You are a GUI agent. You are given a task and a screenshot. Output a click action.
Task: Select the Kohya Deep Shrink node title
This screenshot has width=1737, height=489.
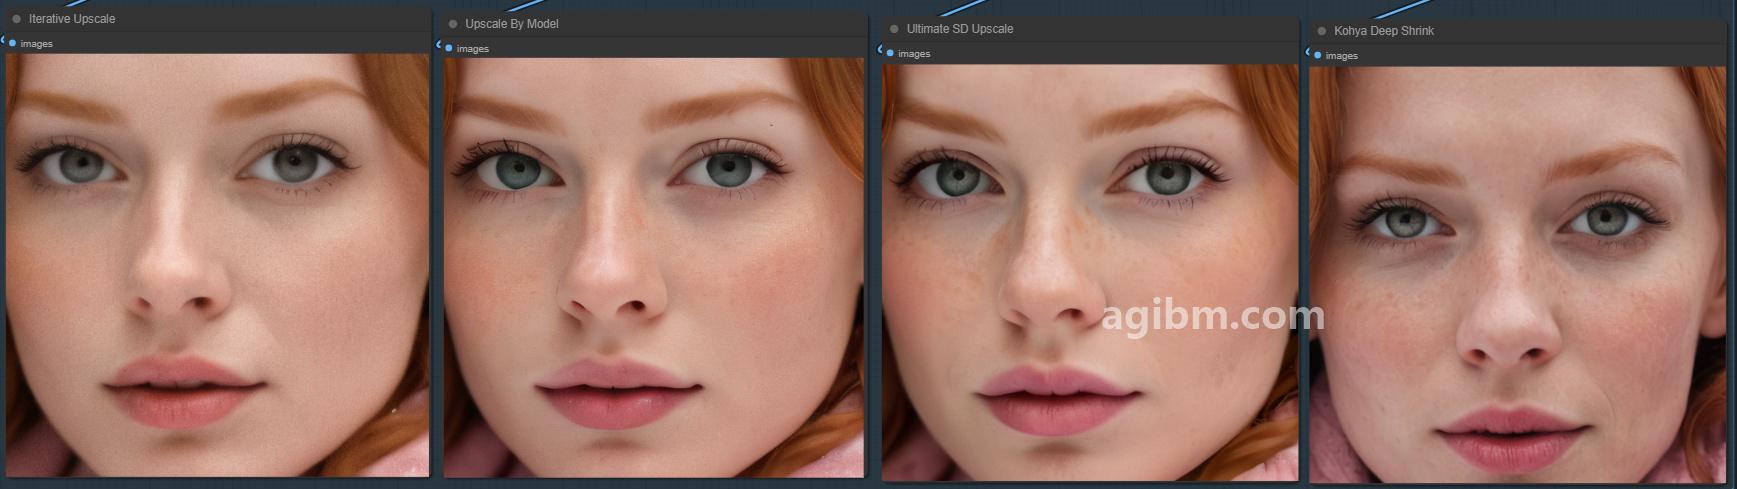coord(1384,31)
